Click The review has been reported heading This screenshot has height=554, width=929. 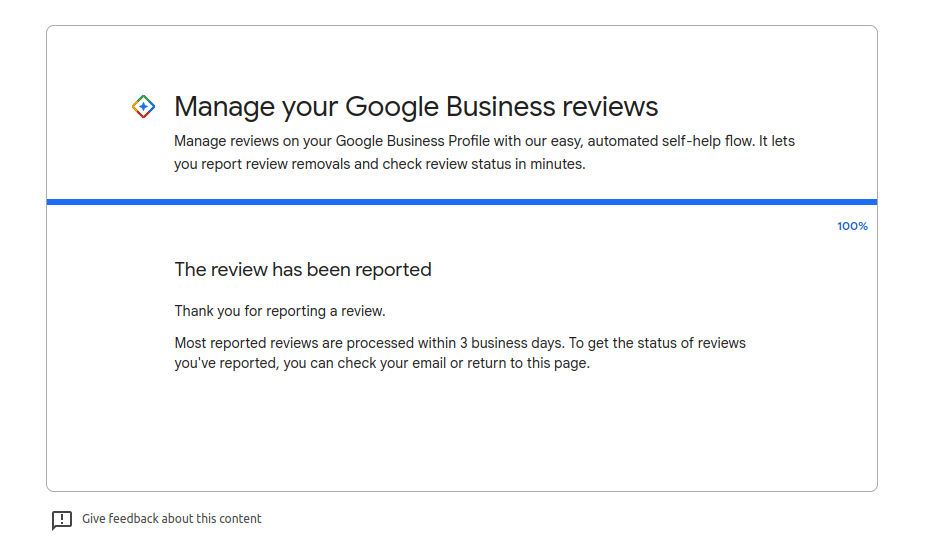303,270
